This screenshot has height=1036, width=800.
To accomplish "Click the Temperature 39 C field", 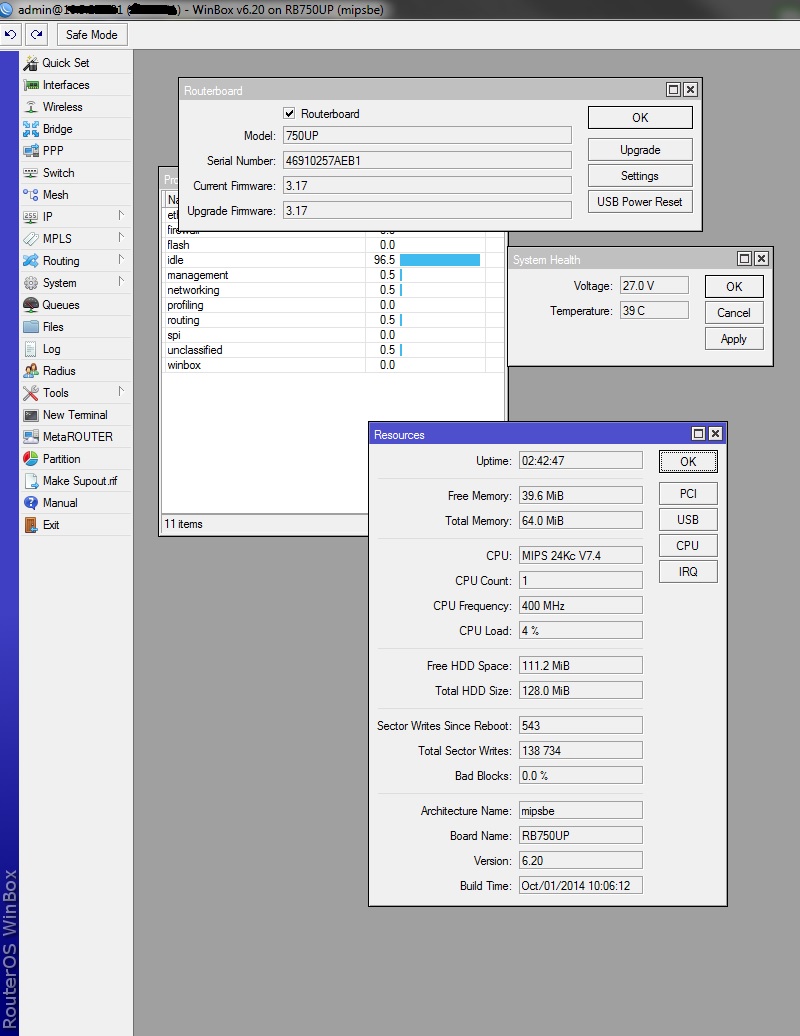I will click(x=654, y=311).
